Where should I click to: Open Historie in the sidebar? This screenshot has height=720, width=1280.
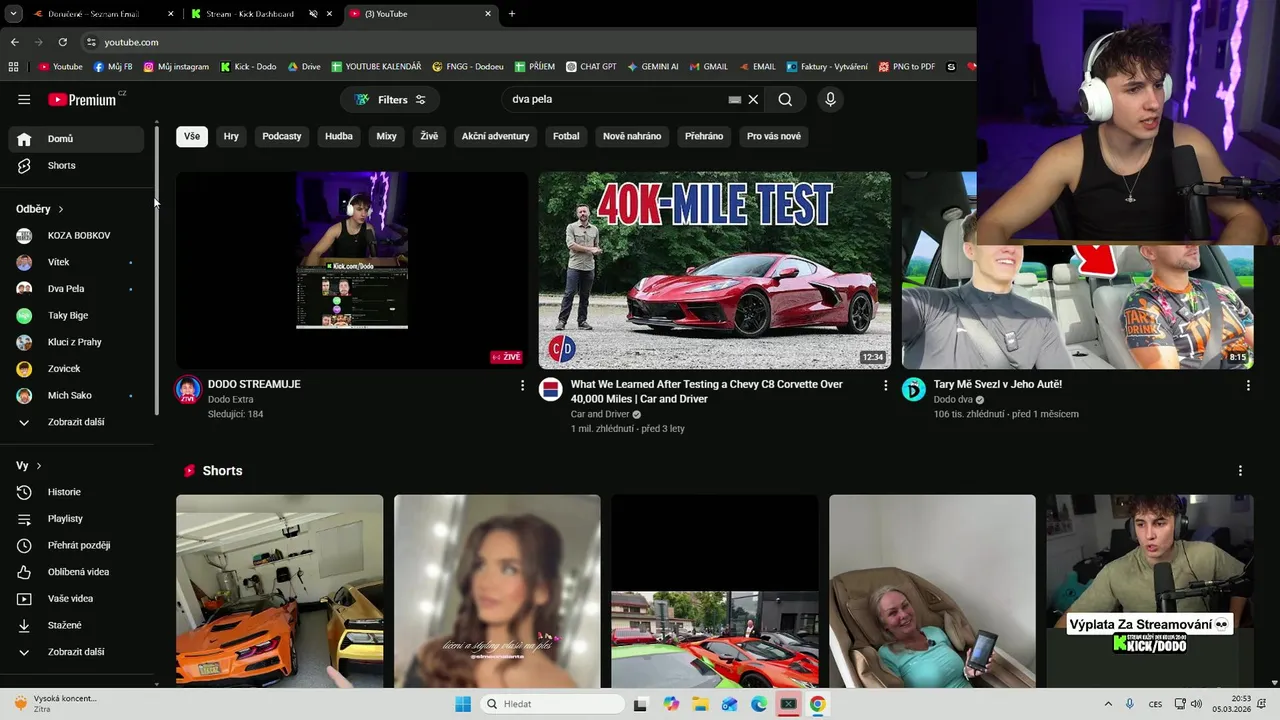pyautogui.click(x=76, y=492)
